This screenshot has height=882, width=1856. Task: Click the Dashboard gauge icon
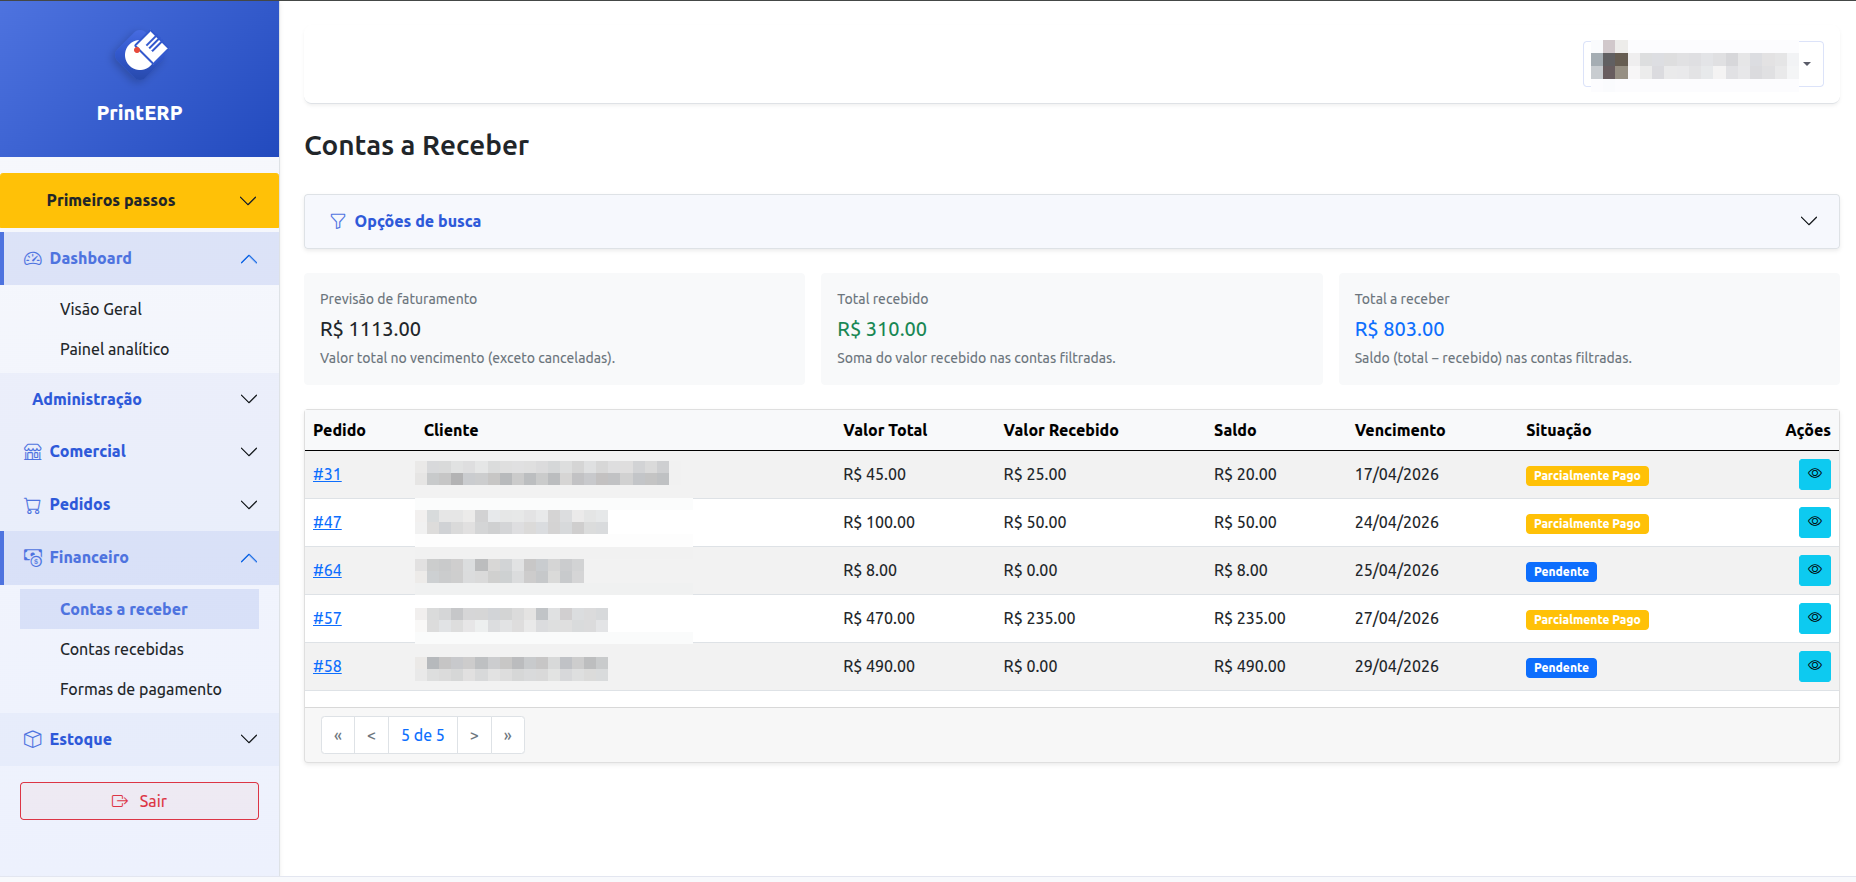(33, 259)
